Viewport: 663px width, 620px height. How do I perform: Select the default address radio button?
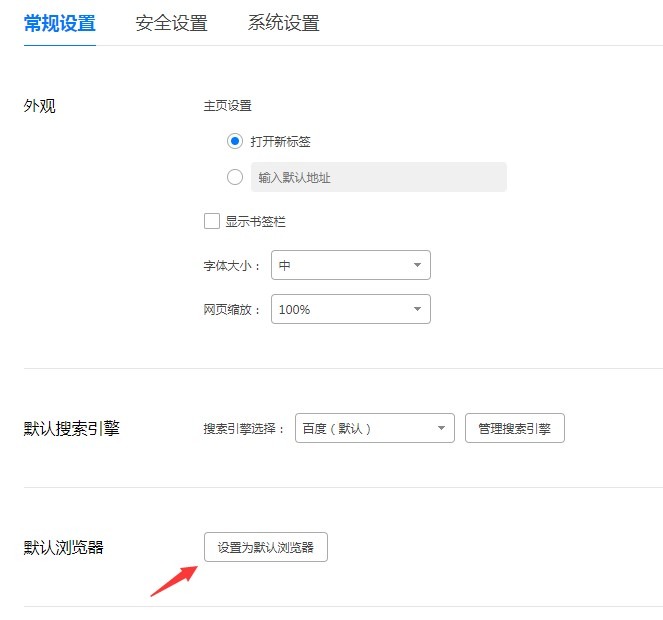tap(235, 177)
